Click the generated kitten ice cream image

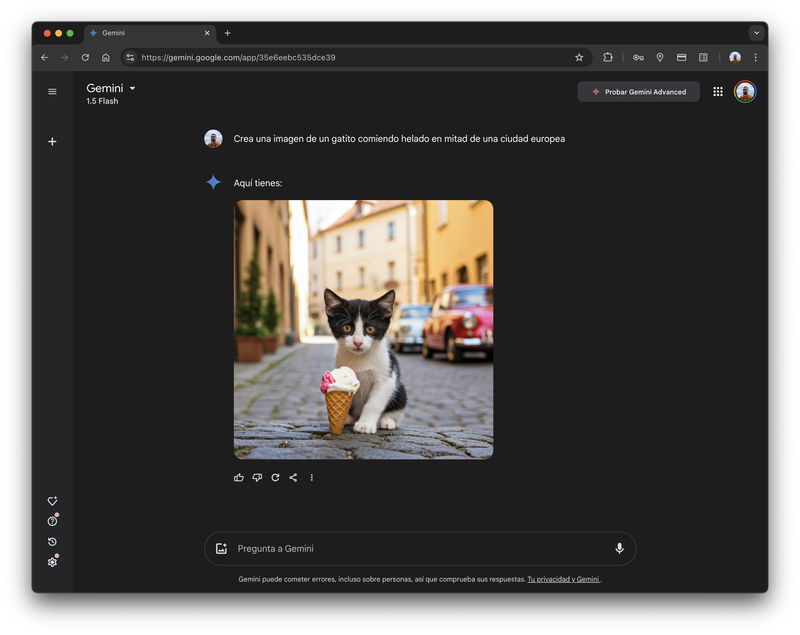tap(363, 329)
